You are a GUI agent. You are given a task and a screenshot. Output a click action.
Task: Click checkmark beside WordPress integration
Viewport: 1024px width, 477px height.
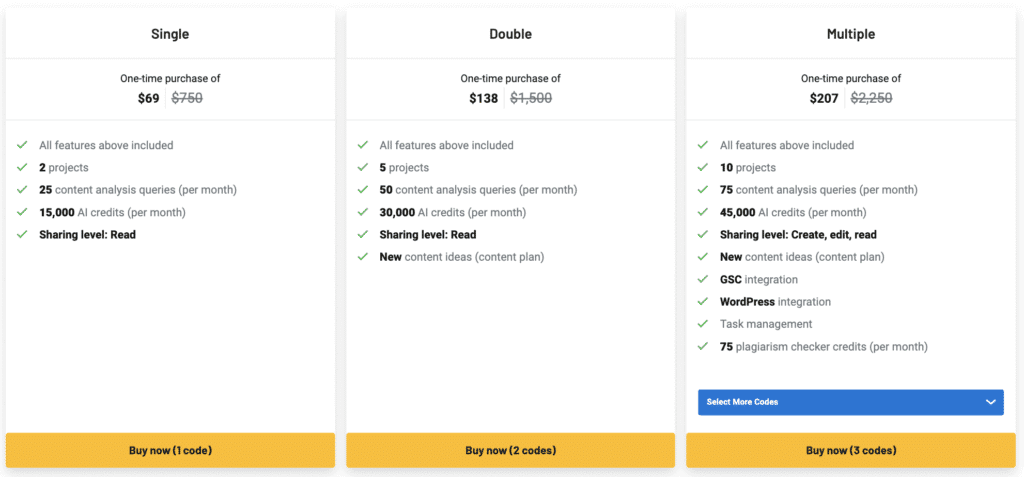(703, 302)
